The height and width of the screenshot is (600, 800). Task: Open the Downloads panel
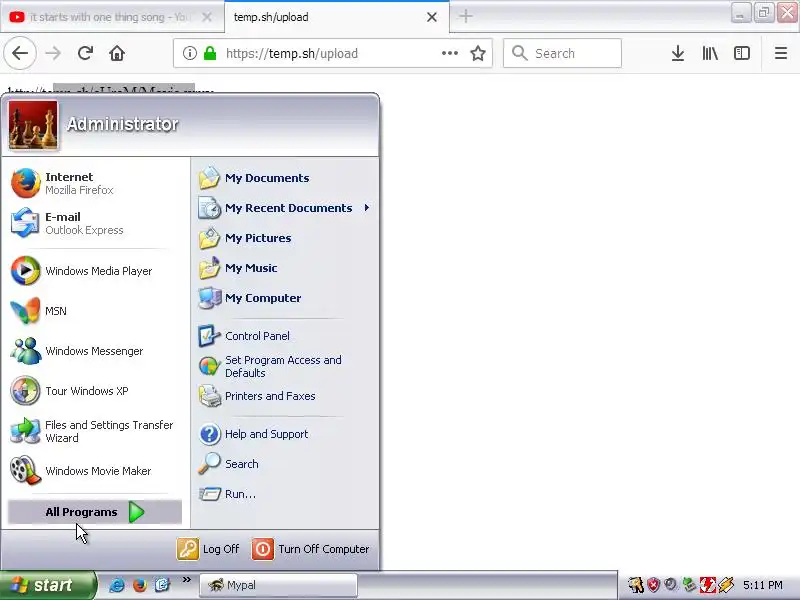[678, 53]
